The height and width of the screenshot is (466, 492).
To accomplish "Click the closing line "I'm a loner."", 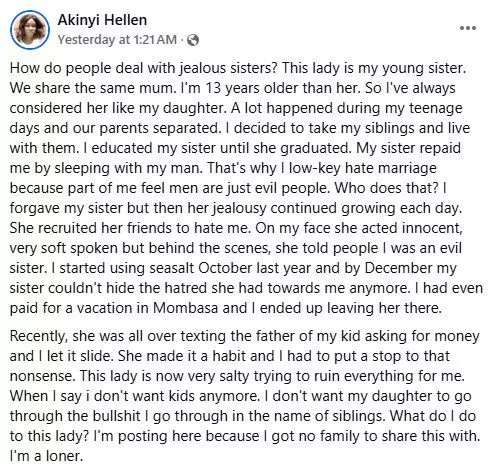I will [x=46, y=456].
